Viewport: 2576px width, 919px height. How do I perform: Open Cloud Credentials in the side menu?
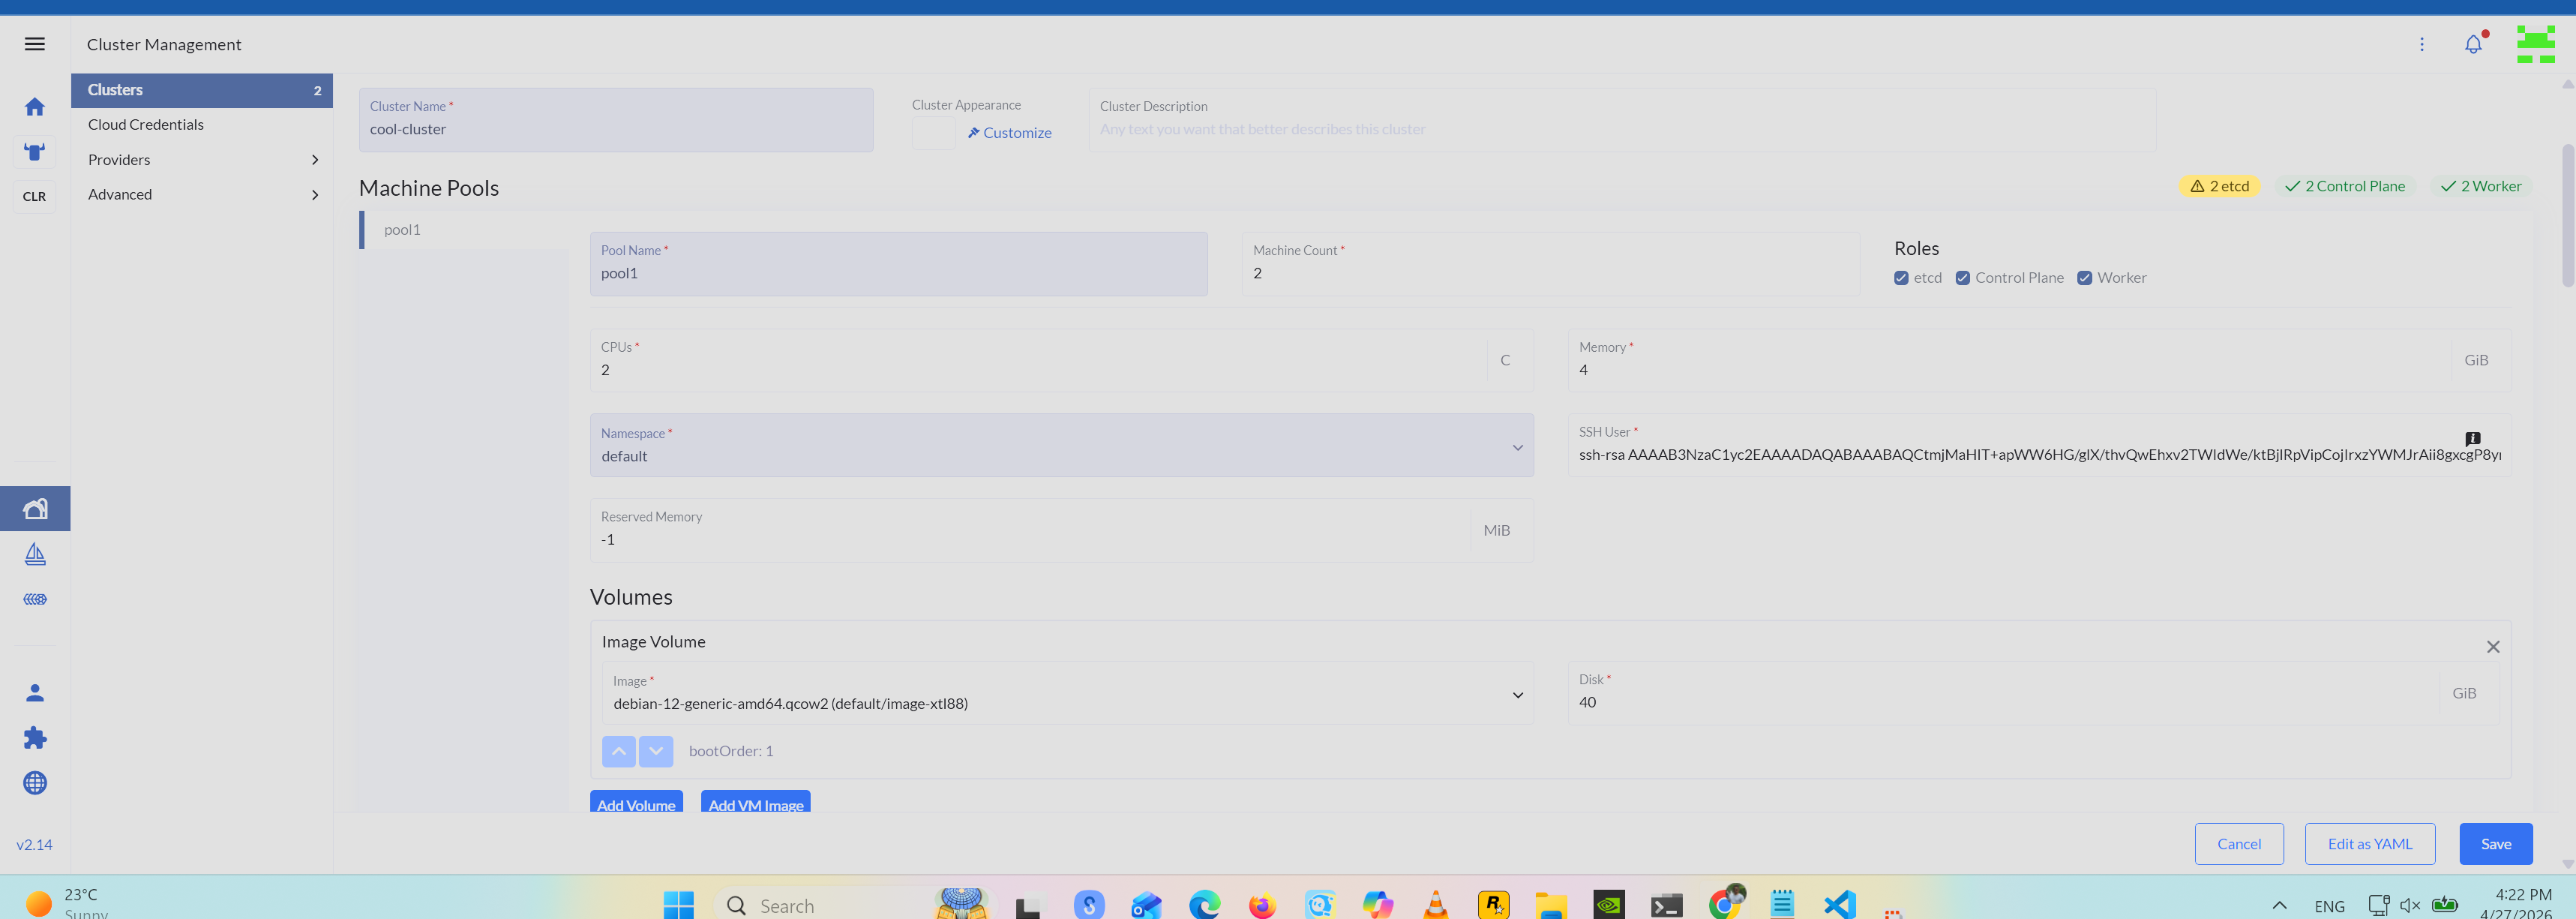[146, 125]
